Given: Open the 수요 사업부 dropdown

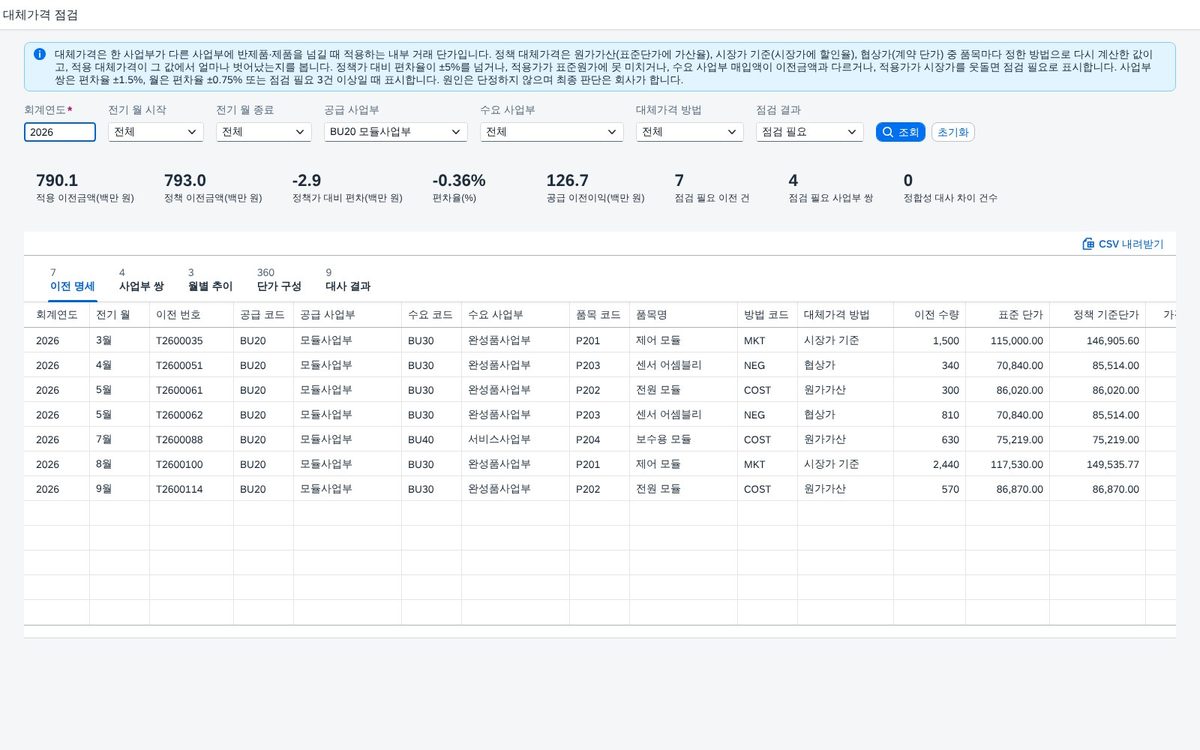Looking at the screenshot, I should click(552, 132).
